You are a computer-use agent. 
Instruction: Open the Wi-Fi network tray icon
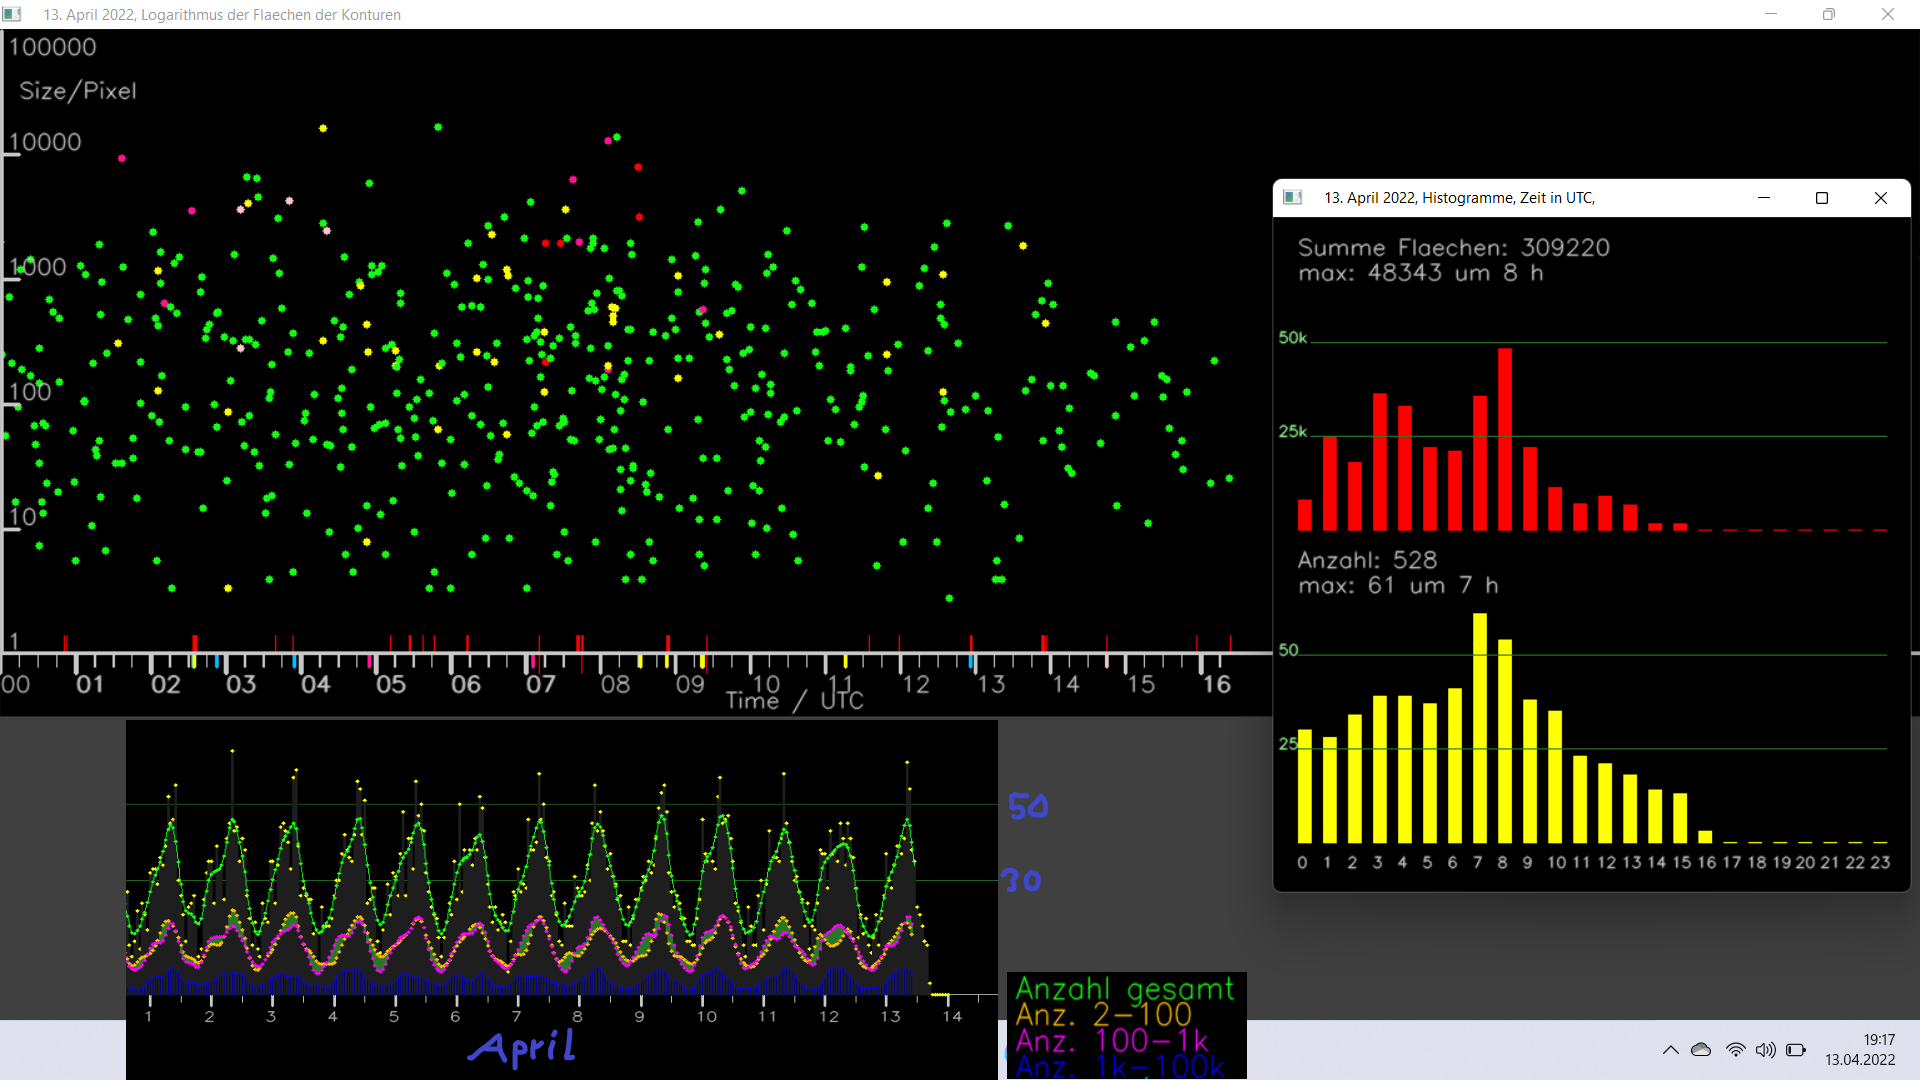coord(1735,1050)
